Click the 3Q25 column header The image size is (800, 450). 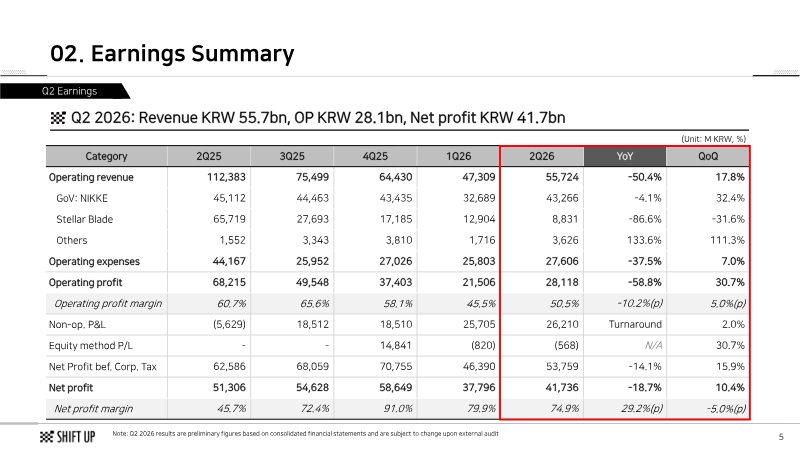tap(292, 156)
